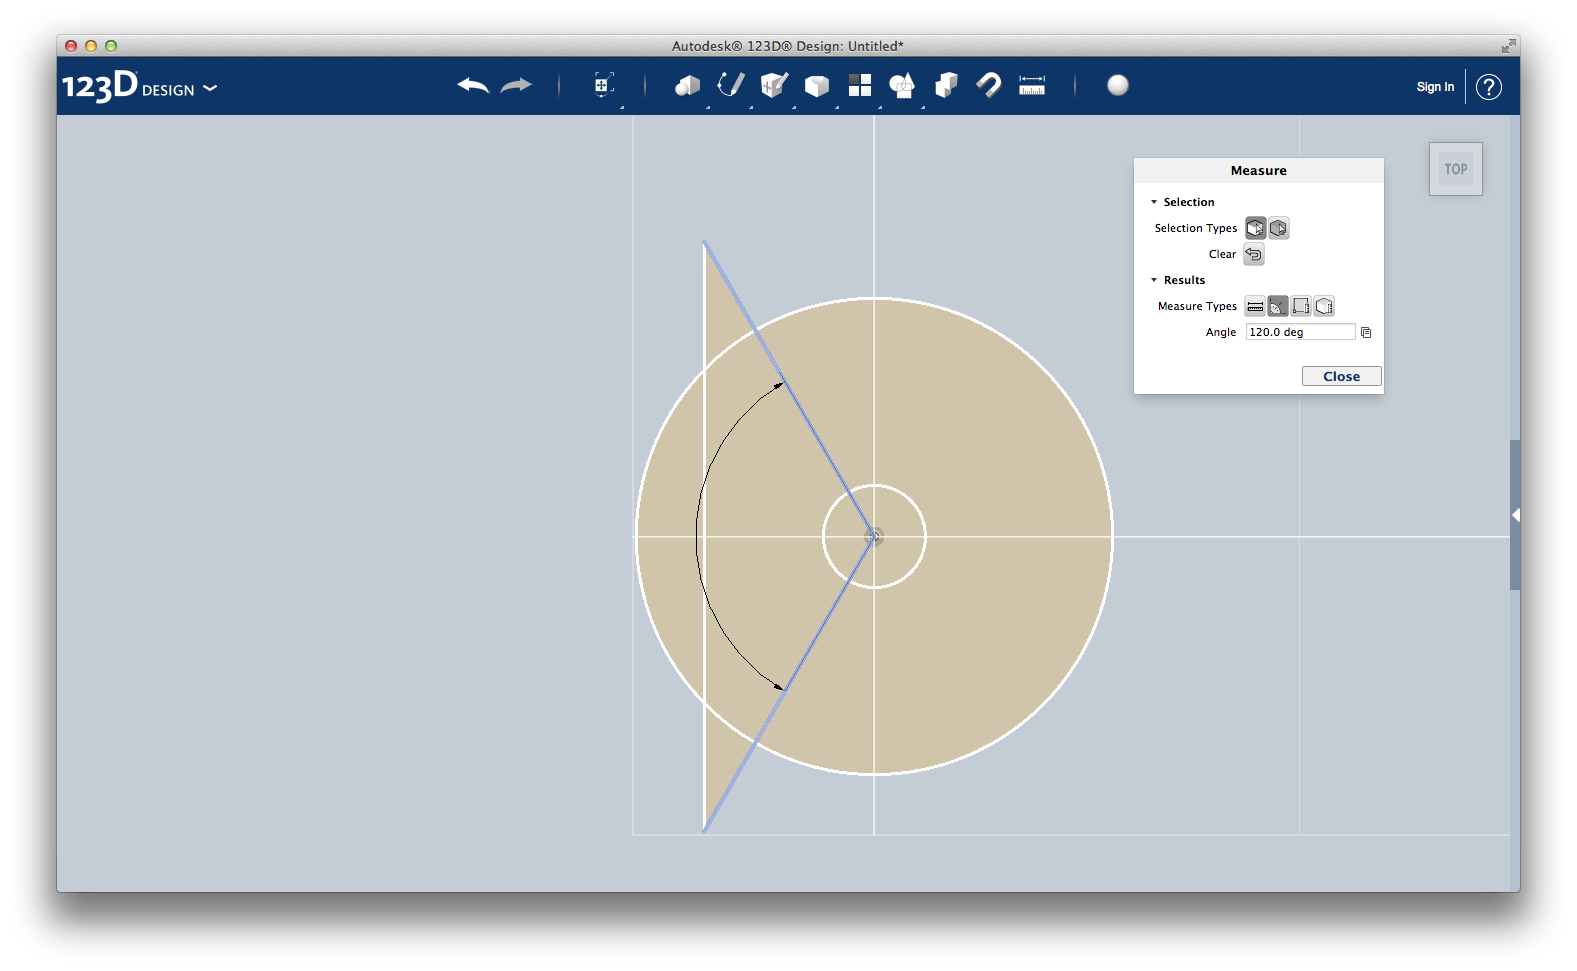Undo the last action
The image size is (1577, 971).
(x=473, y=86)
